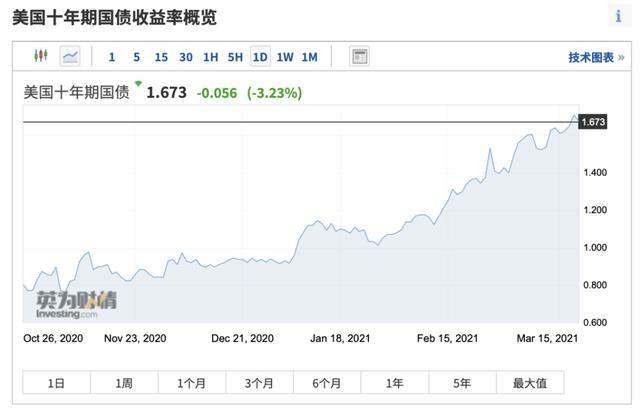Switch chart to 1H interval

(210, 58)
